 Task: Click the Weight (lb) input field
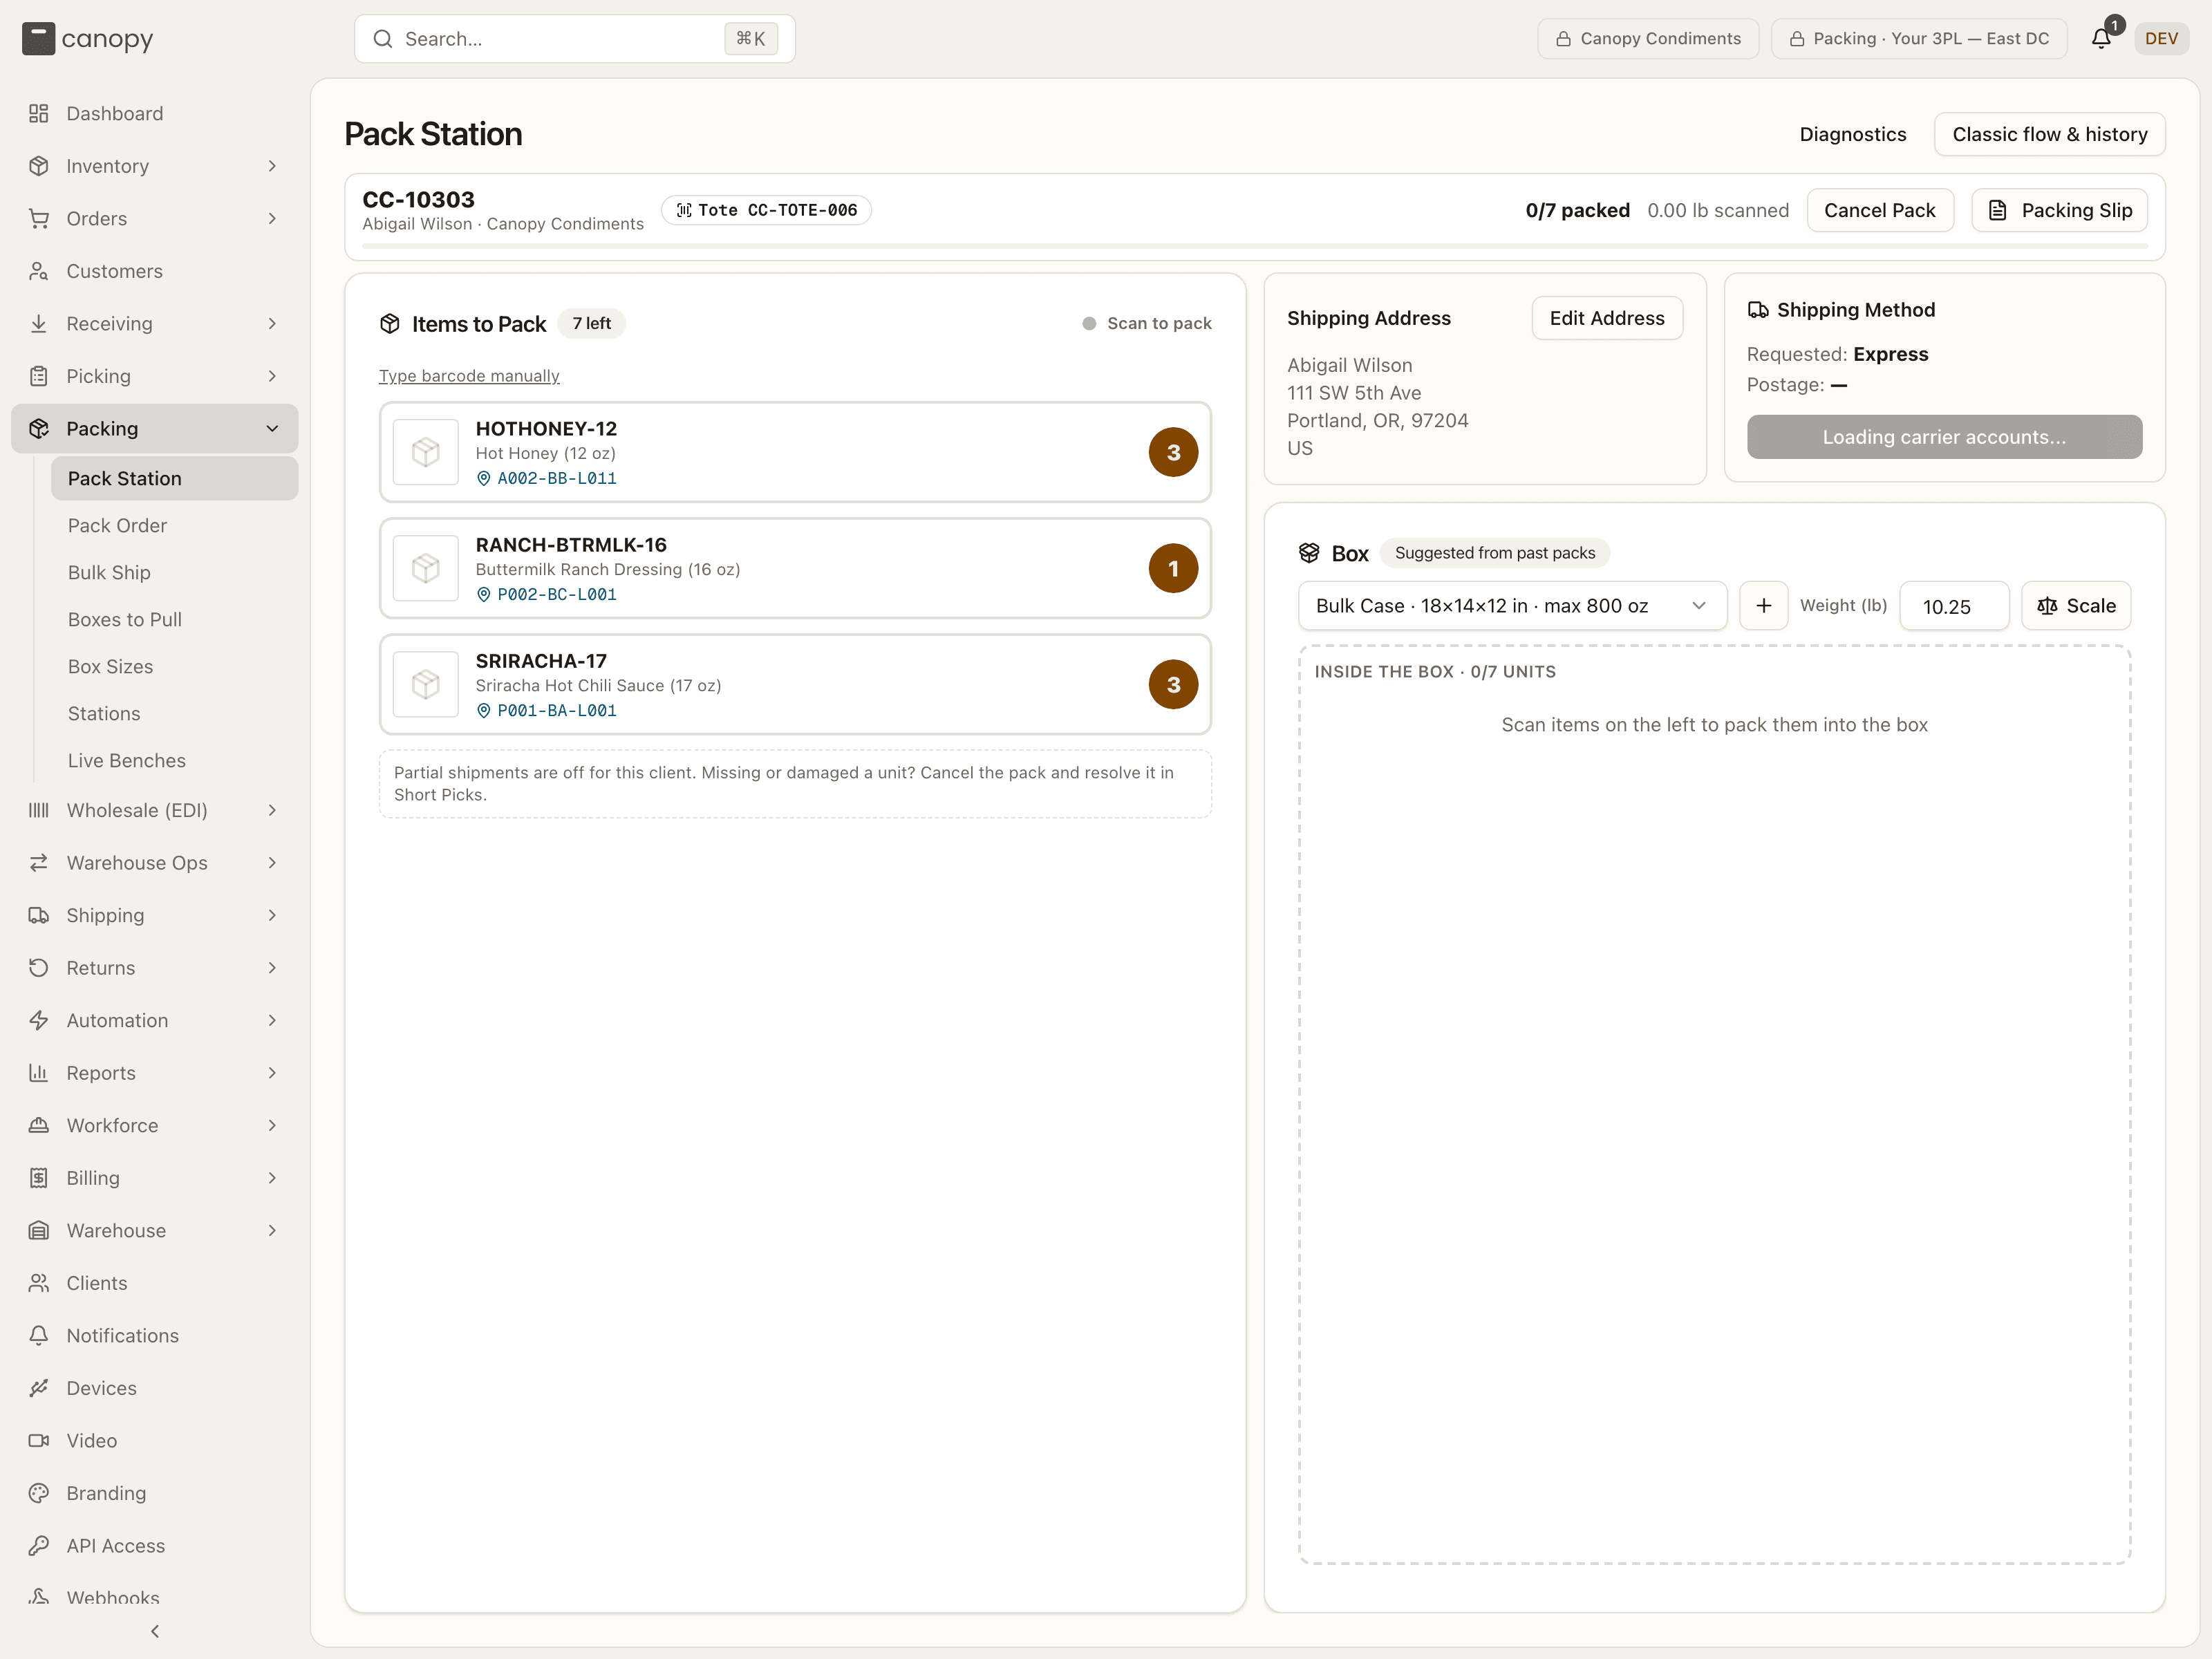(x=1954, y=606)
